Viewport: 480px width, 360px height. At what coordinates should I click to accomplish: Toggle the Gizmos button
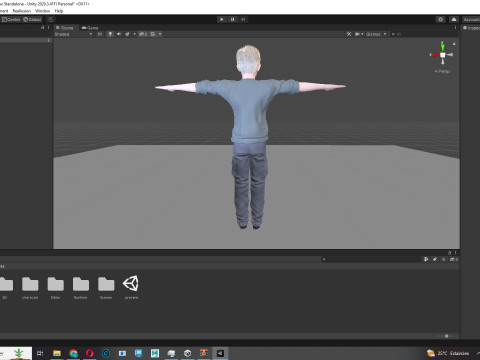pos(373,34)
